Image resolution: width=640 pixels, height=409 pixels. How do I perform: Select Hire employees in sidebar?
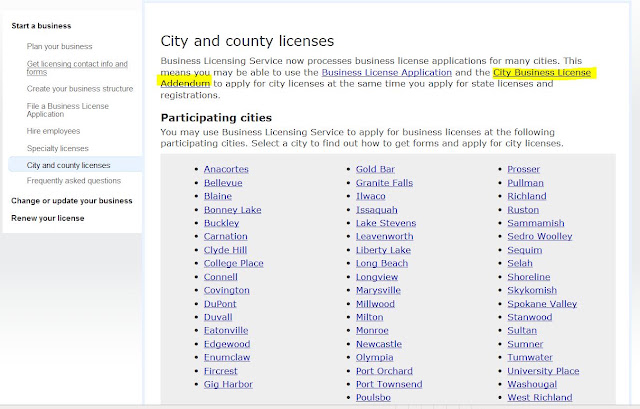tap(53, 131)
